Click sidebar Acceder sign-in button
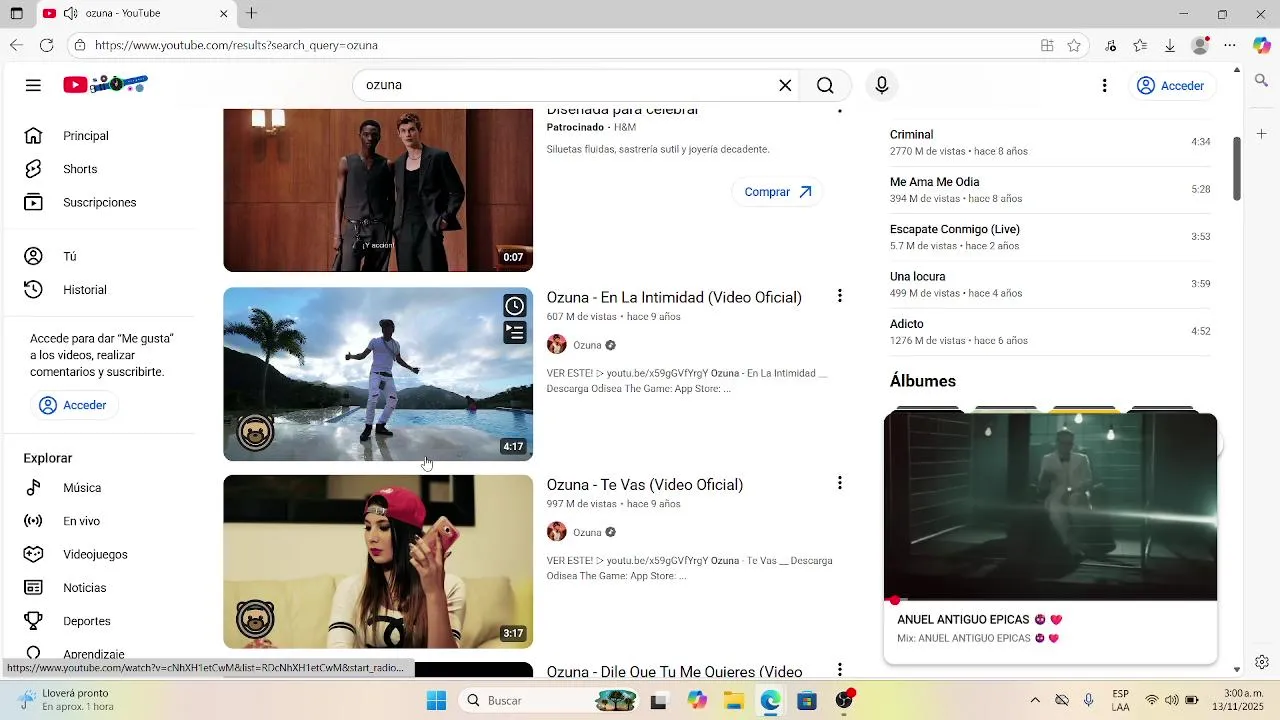The width and height of the screenshot is (1280, 720). click(74, 405)
